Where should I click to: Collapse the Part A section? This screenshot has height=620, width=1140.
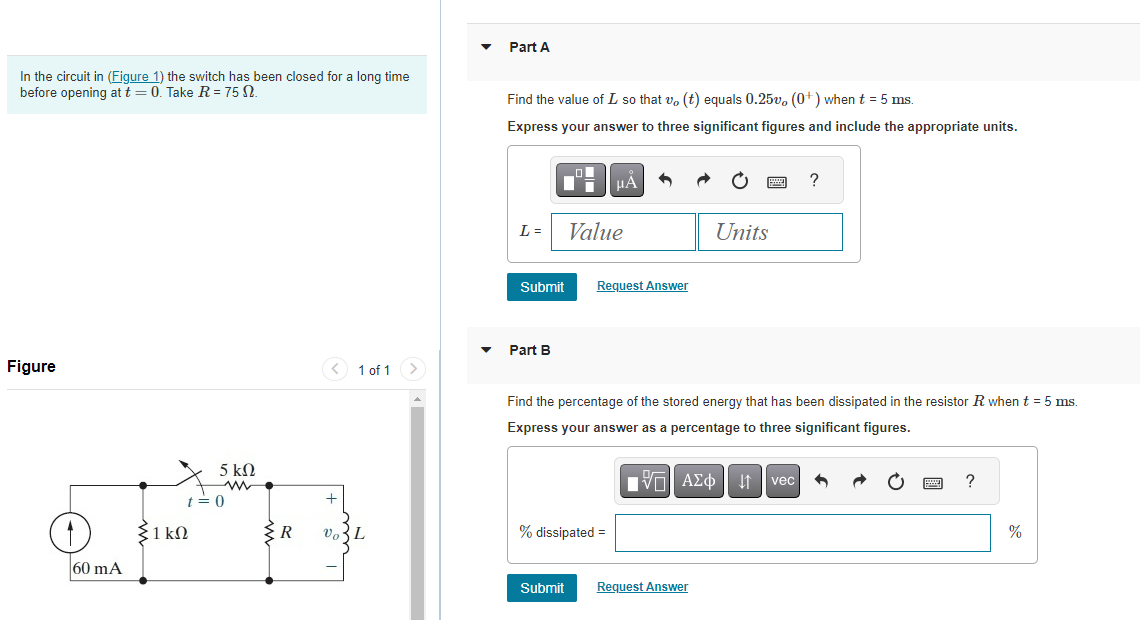[485, 46]
